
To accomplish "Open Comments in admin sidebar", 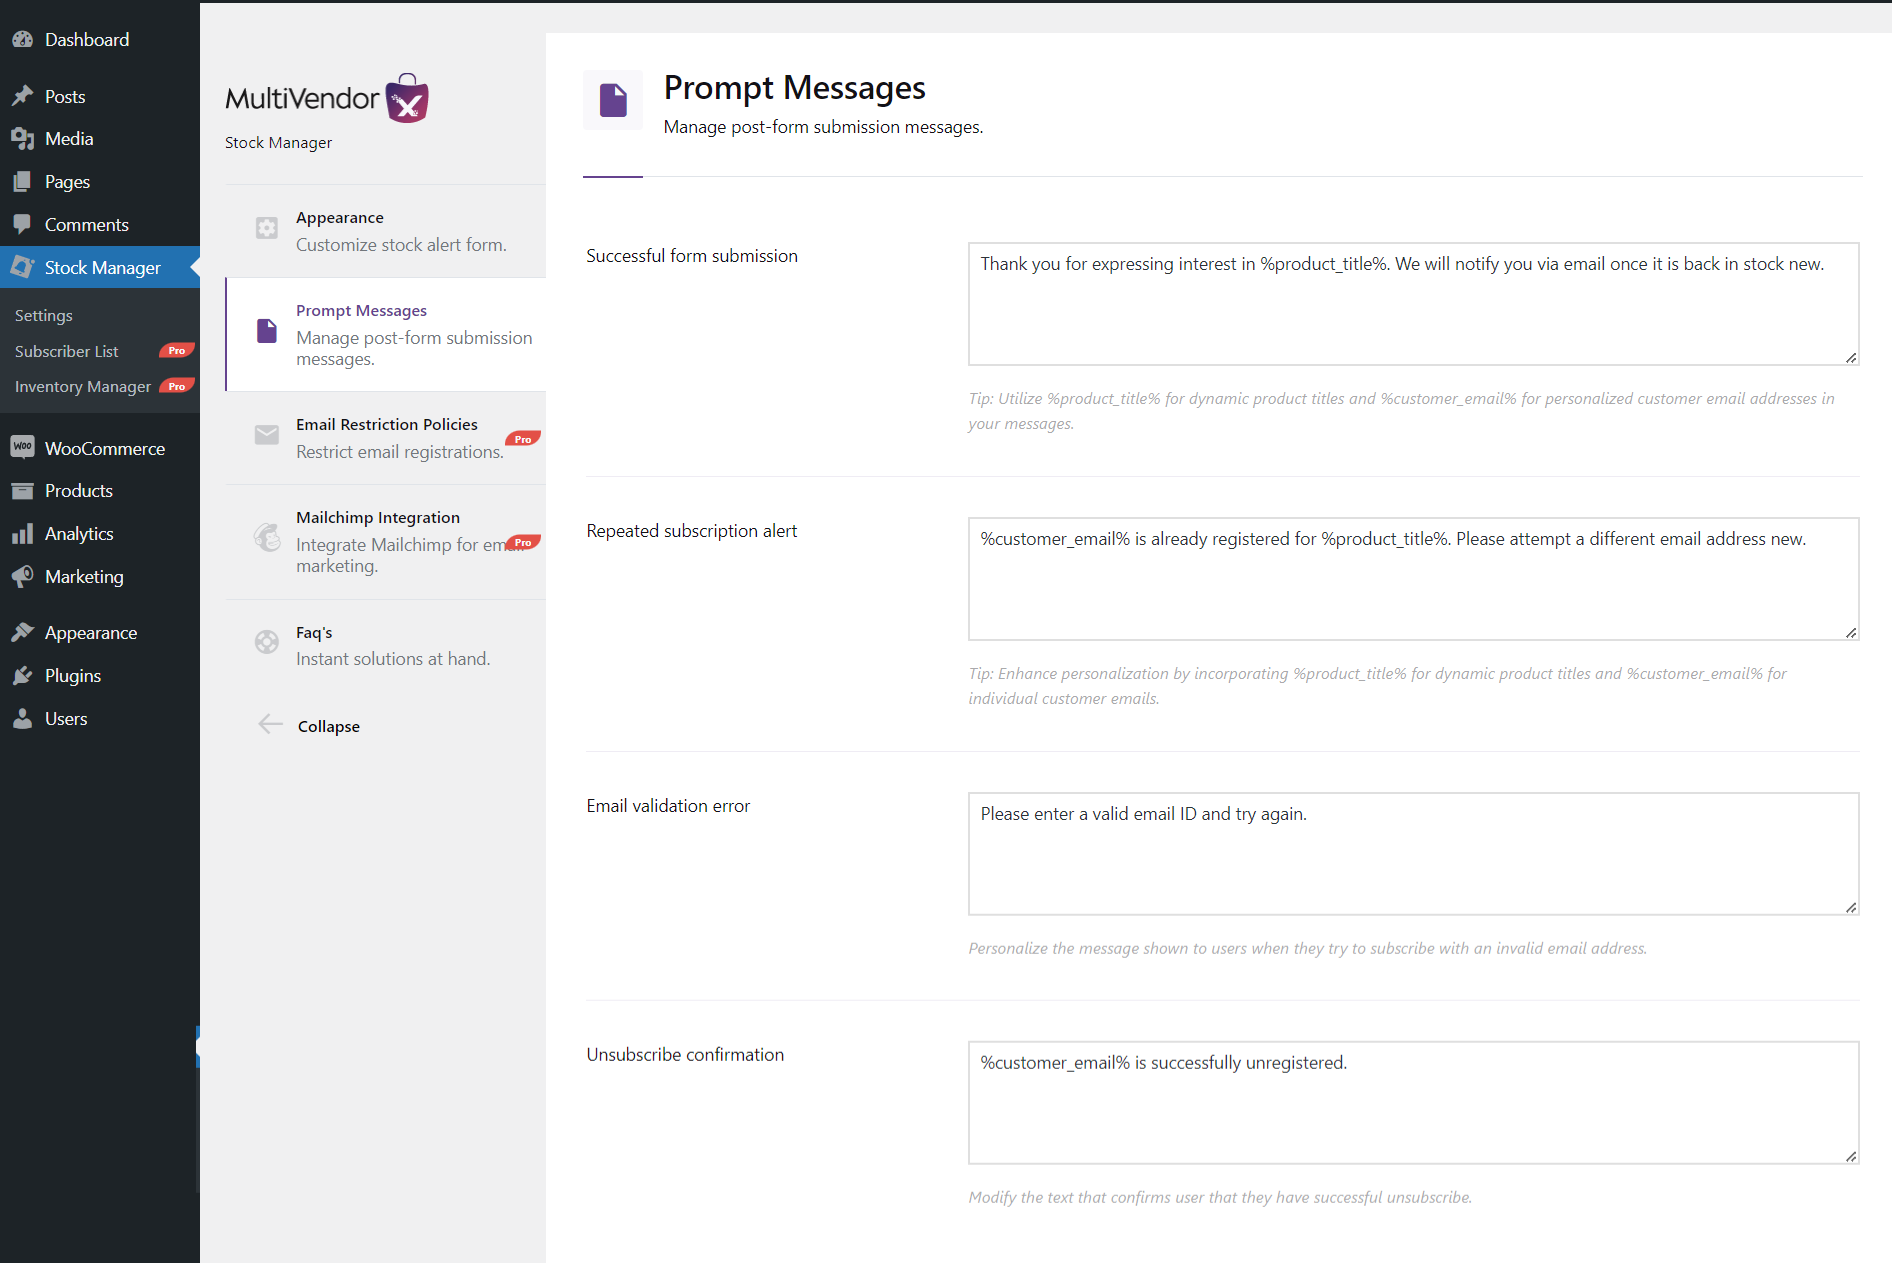I will pos(100,225).
